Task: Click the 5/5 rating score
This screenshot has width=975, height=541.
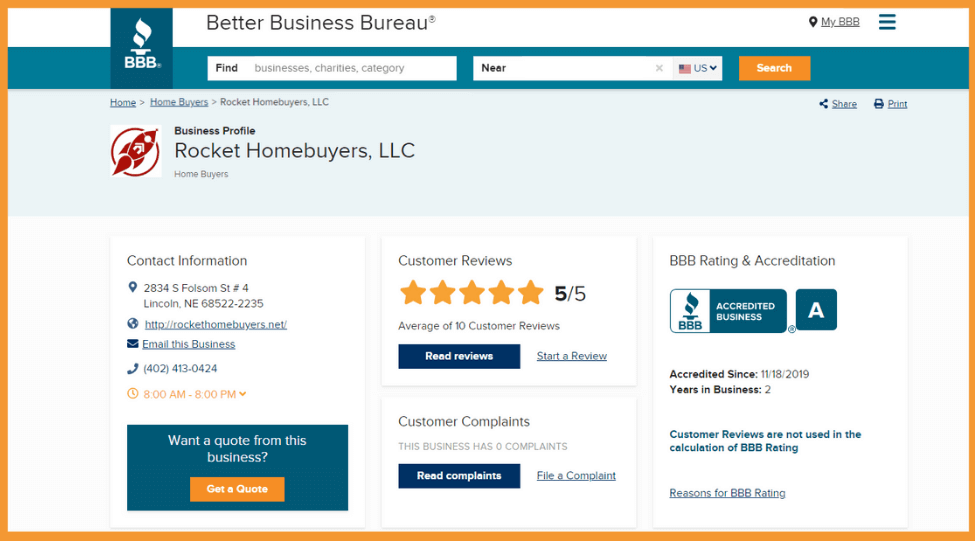Action: click(570, 294)
